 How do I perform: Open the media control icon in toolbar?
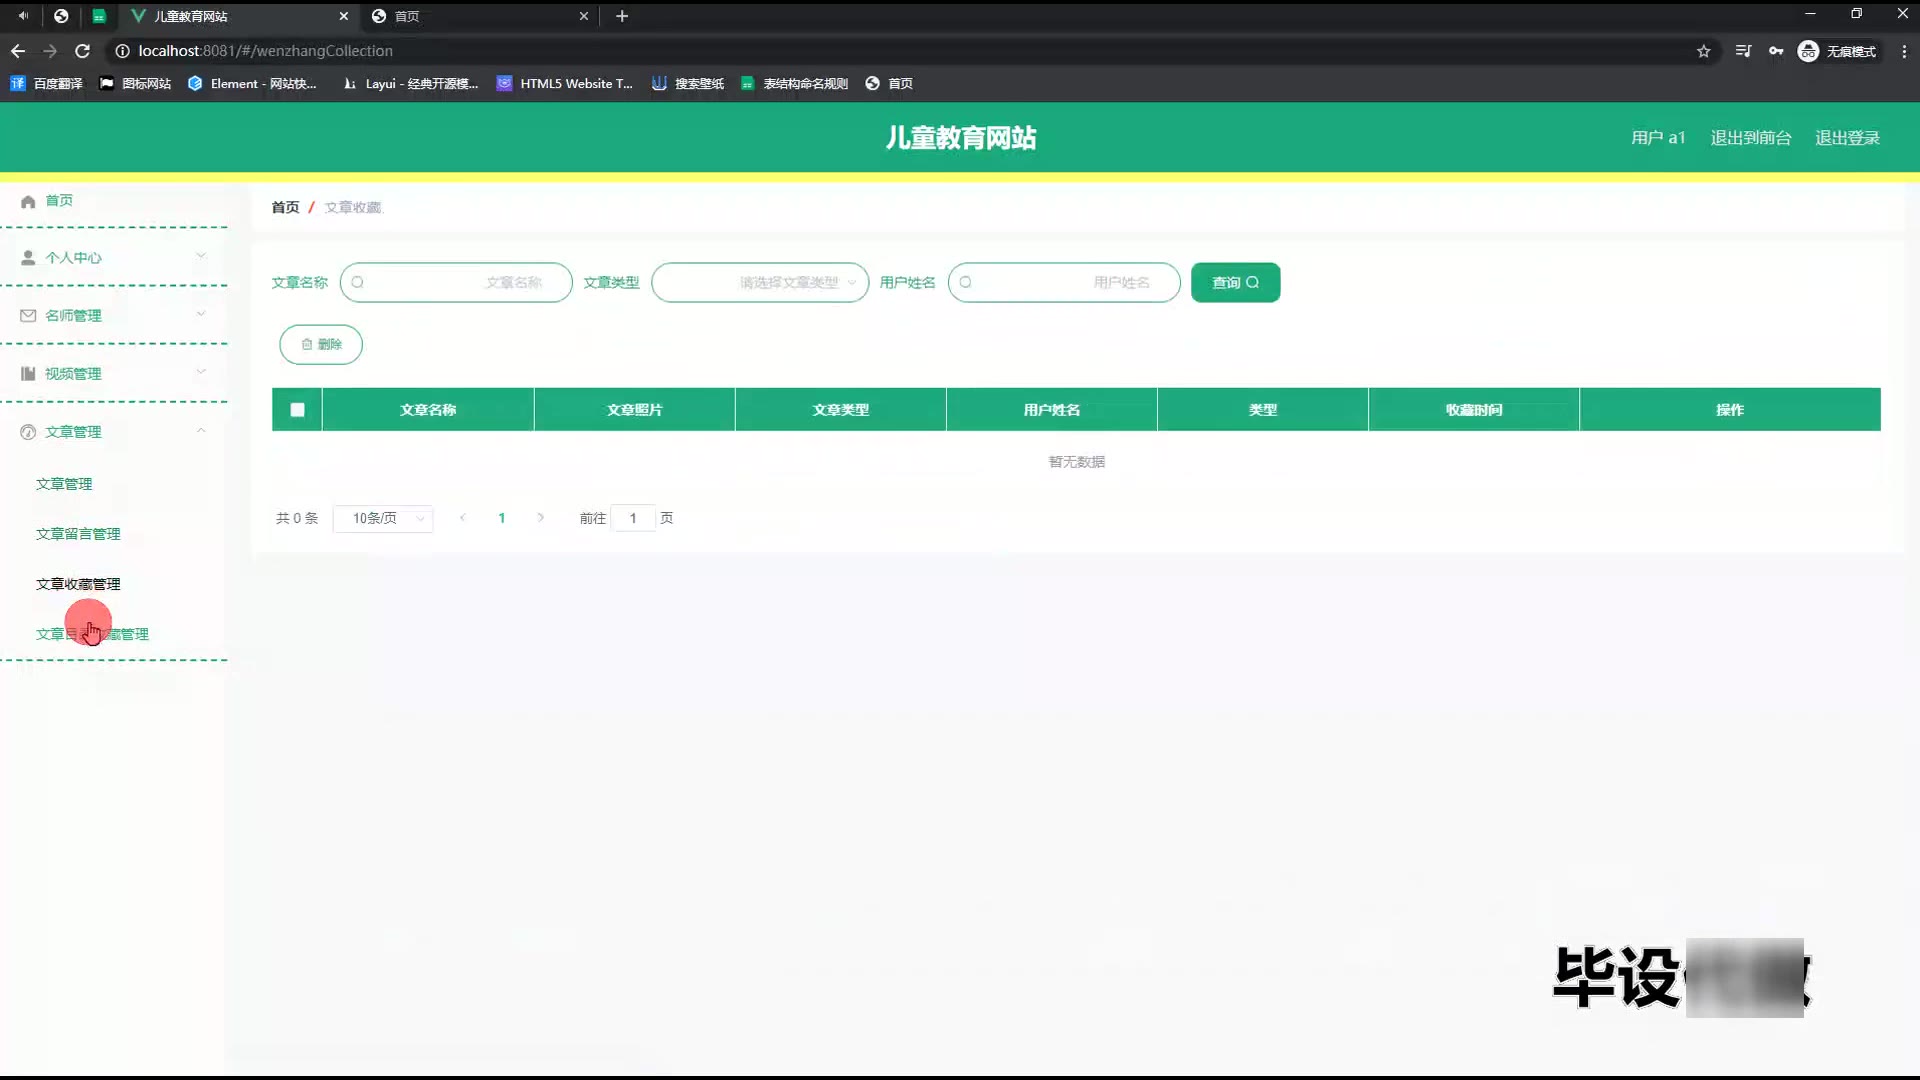[1743, 51]
